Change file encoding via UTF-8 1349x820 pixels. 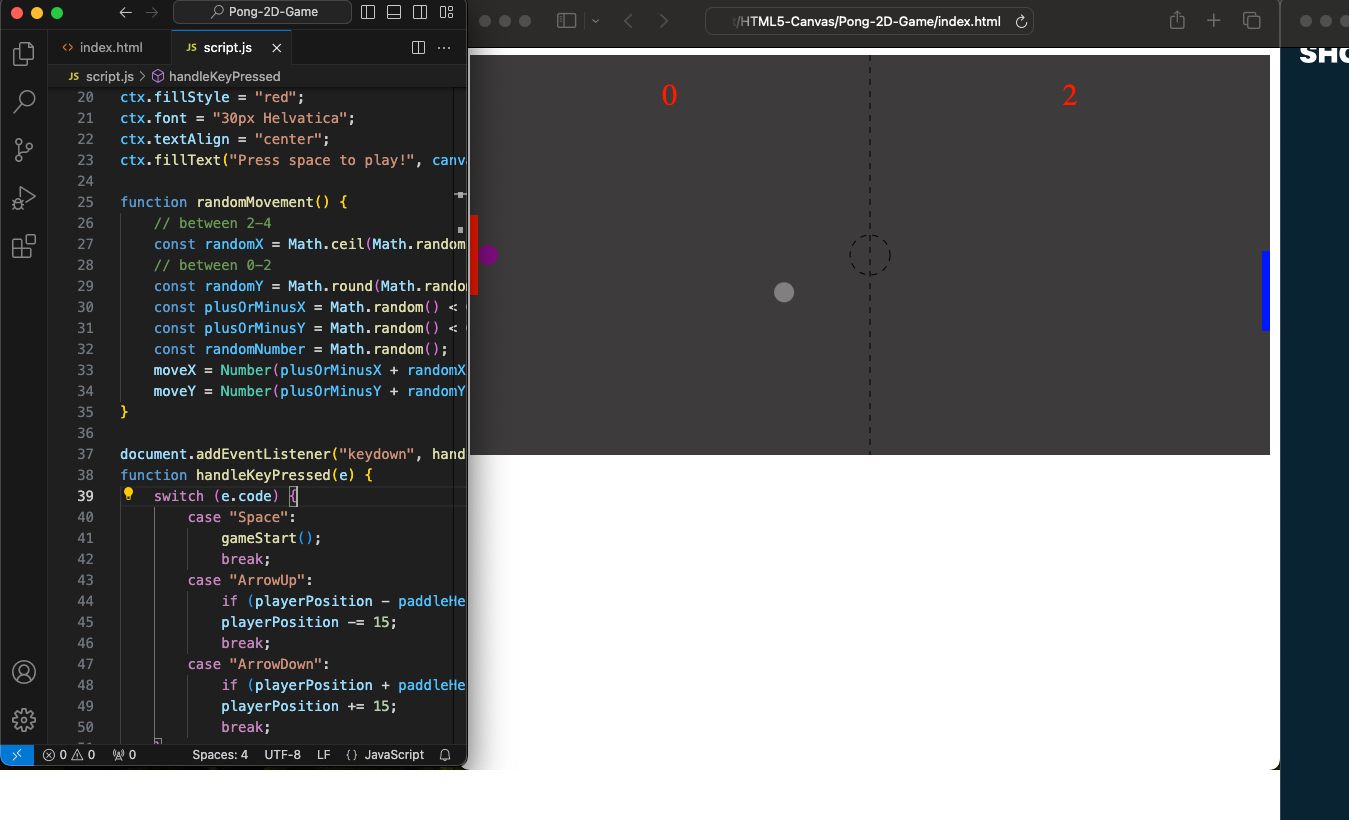pyautogui.click(x=282, y=755)
